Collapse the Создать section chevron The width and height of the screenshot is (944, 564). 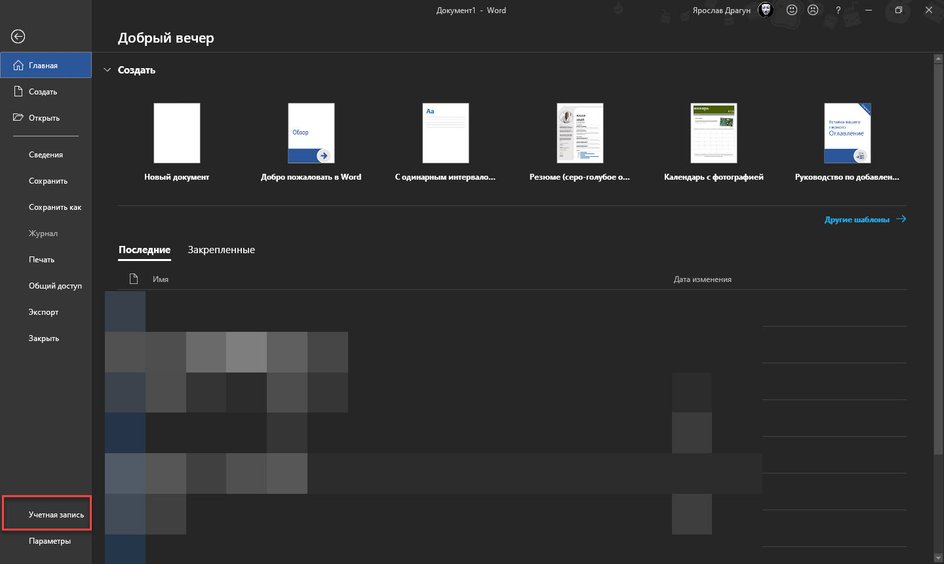(x=107, y=70)
